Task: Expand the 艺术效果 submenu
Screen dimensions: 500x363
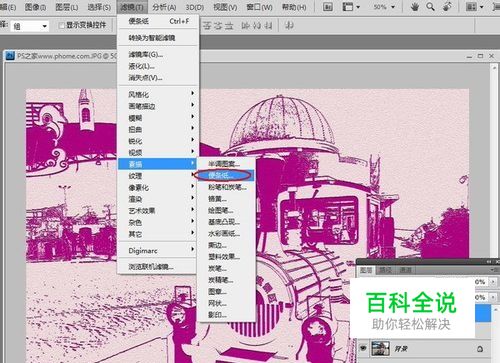Action: (x=157, y=211)
